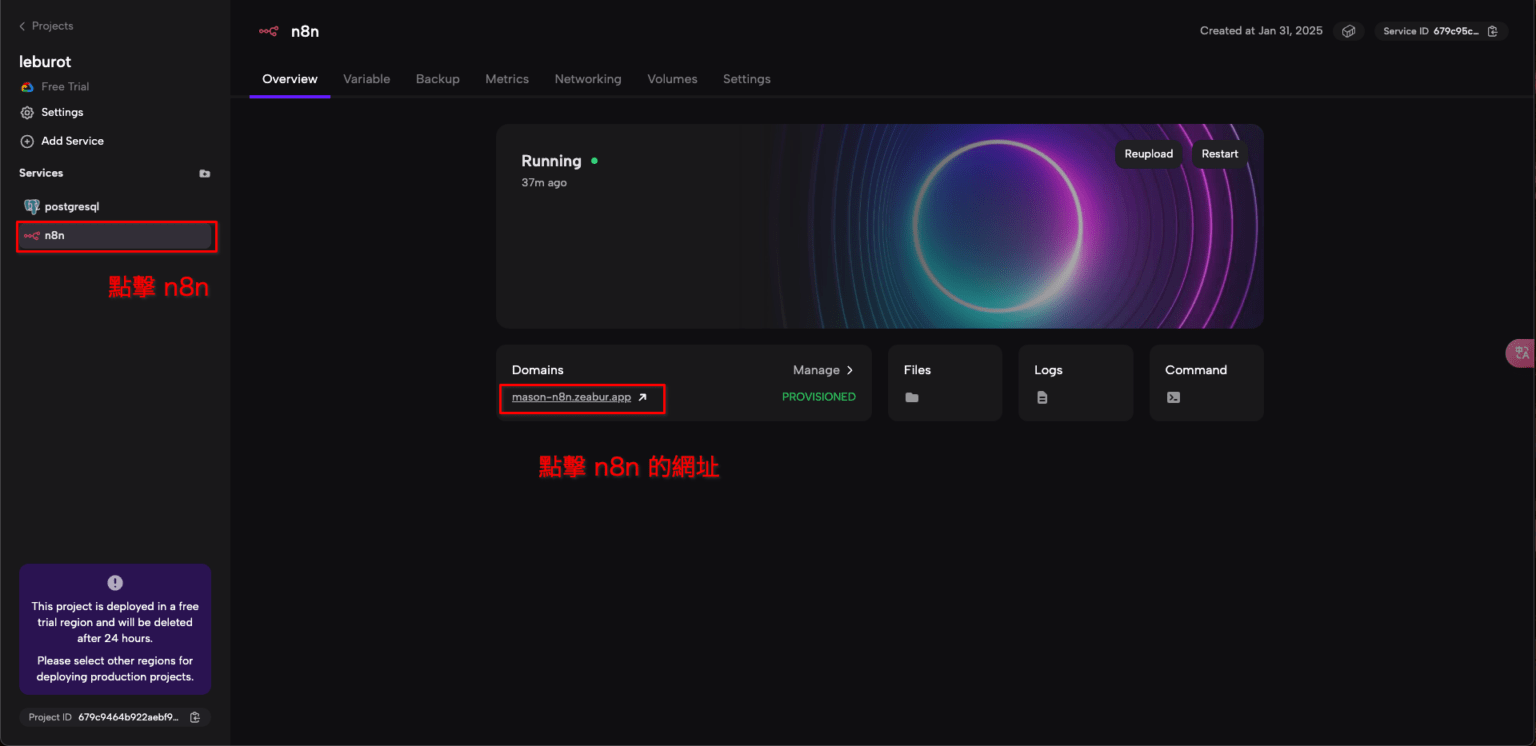The width and height of the screenshot is (1536, 746).
Task: Copy the Service ID
Action: (1493, 31)
